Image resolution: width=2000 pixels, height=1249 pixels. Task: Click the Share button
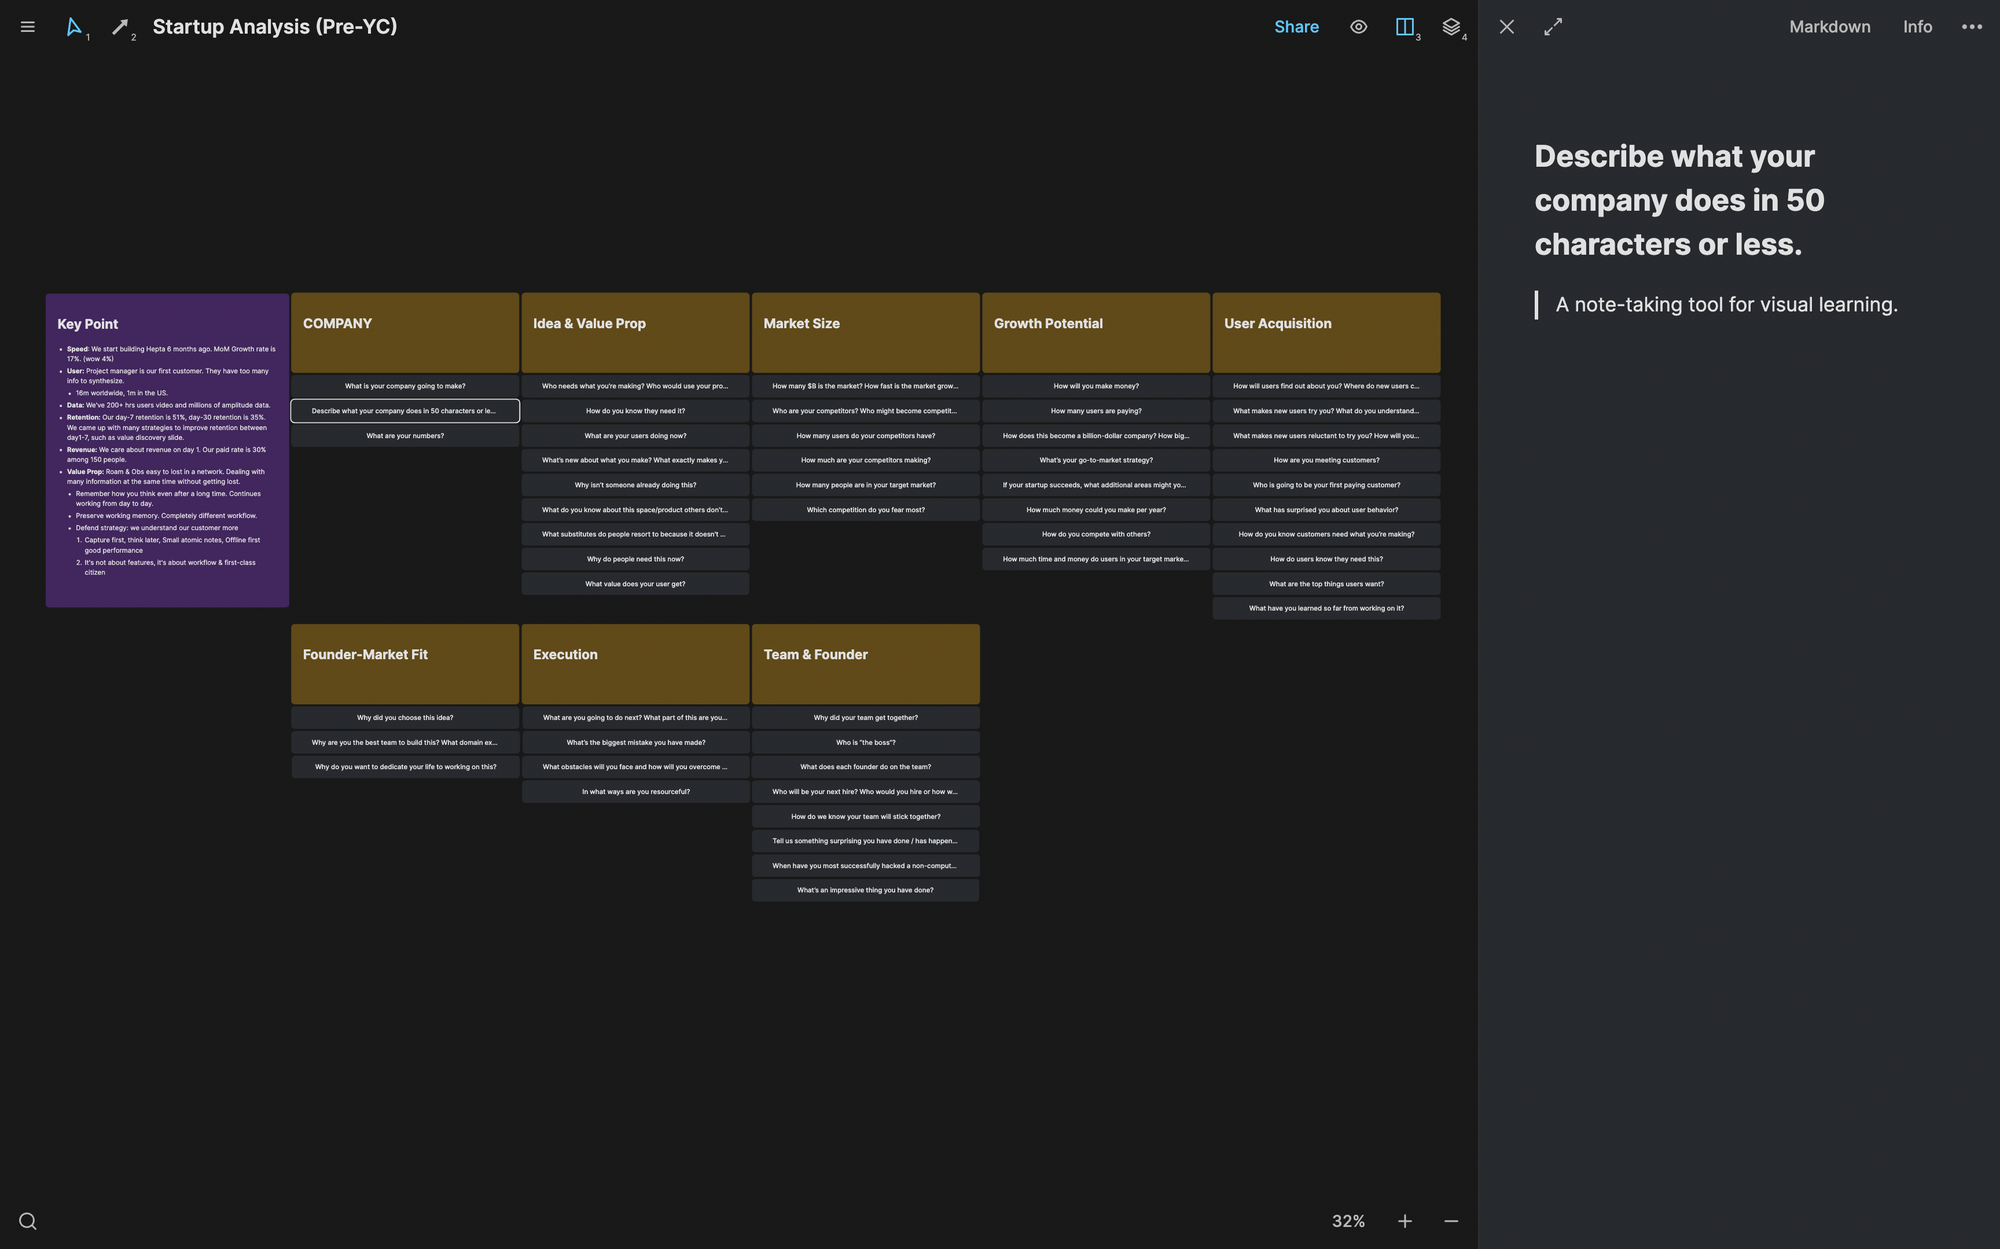(1296, 27)
